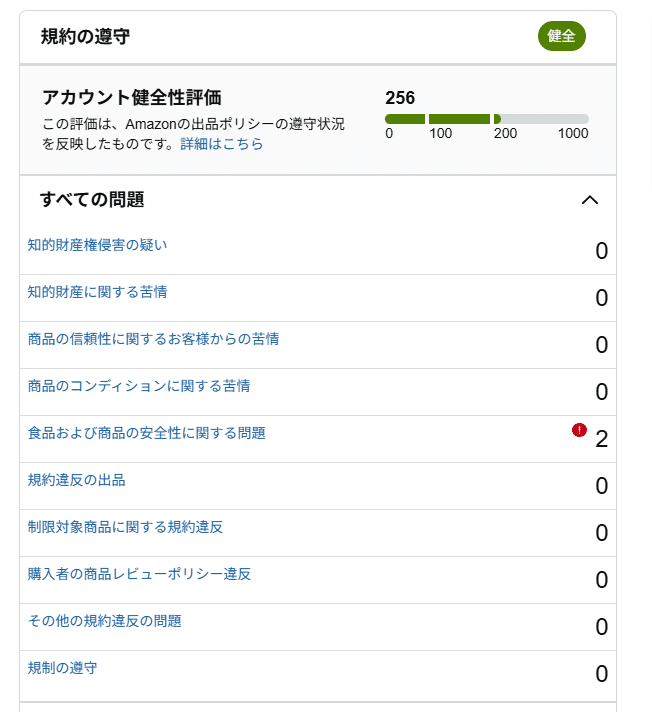
Task: Click the 200 scale label on rating bar
Action: 505,134
